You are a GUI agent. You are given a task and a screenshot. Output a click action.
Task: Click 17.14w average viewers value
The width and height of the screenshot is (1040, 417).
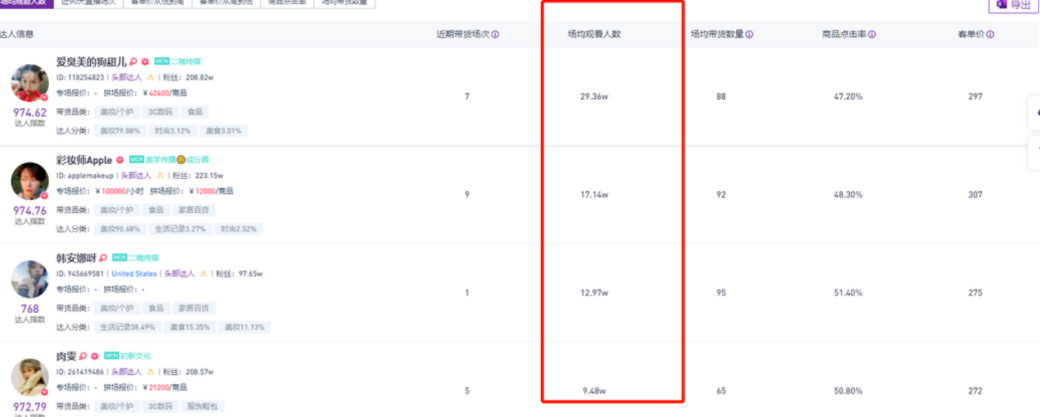click(x=594, y=195)
